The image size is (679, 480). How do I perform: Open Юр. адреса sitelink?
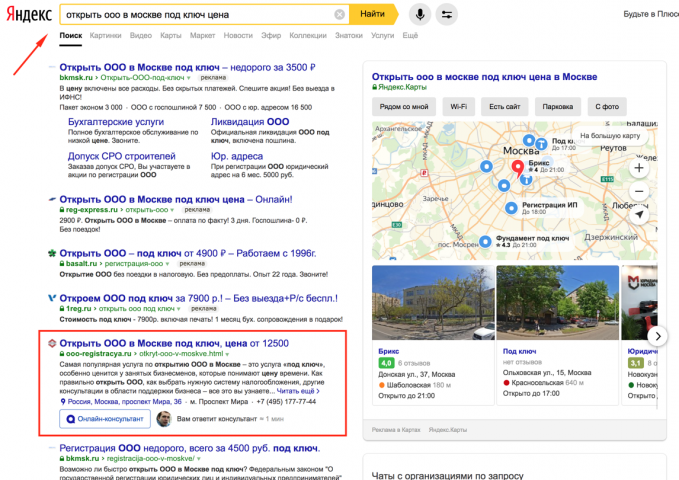(236, 156)
